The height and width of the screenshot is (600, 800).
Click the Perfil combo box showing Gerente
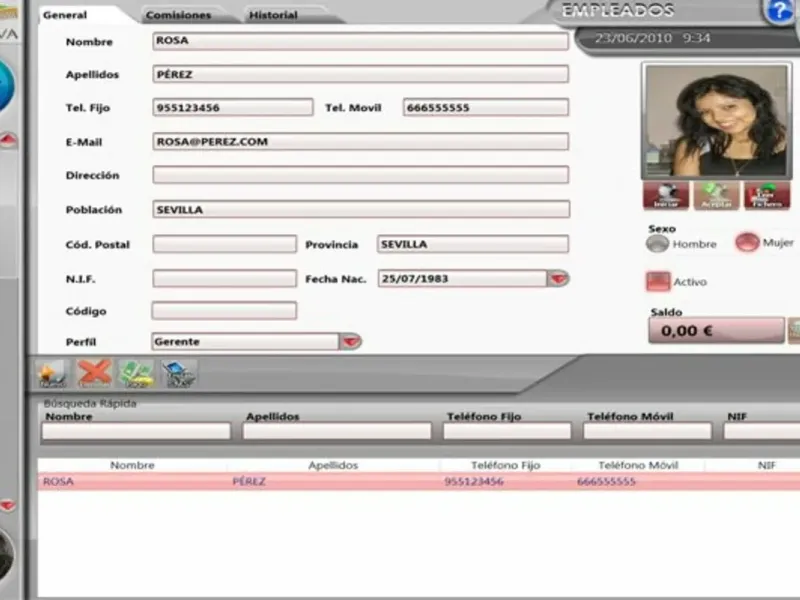pyautogui.click(x=245, y=341)
